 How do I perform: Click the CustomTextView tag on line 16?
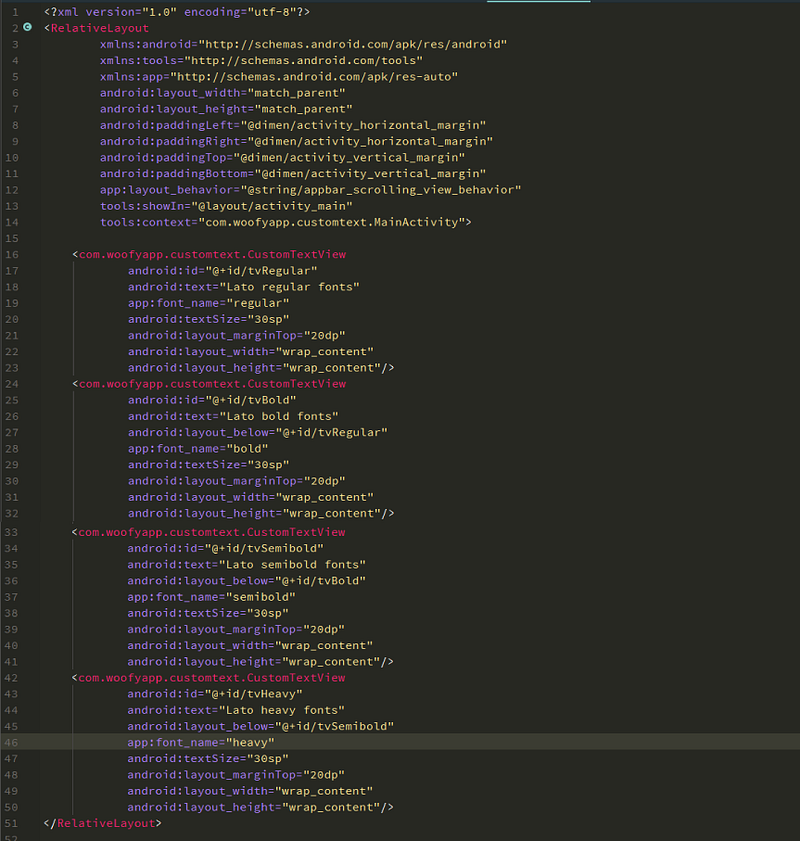210,254
